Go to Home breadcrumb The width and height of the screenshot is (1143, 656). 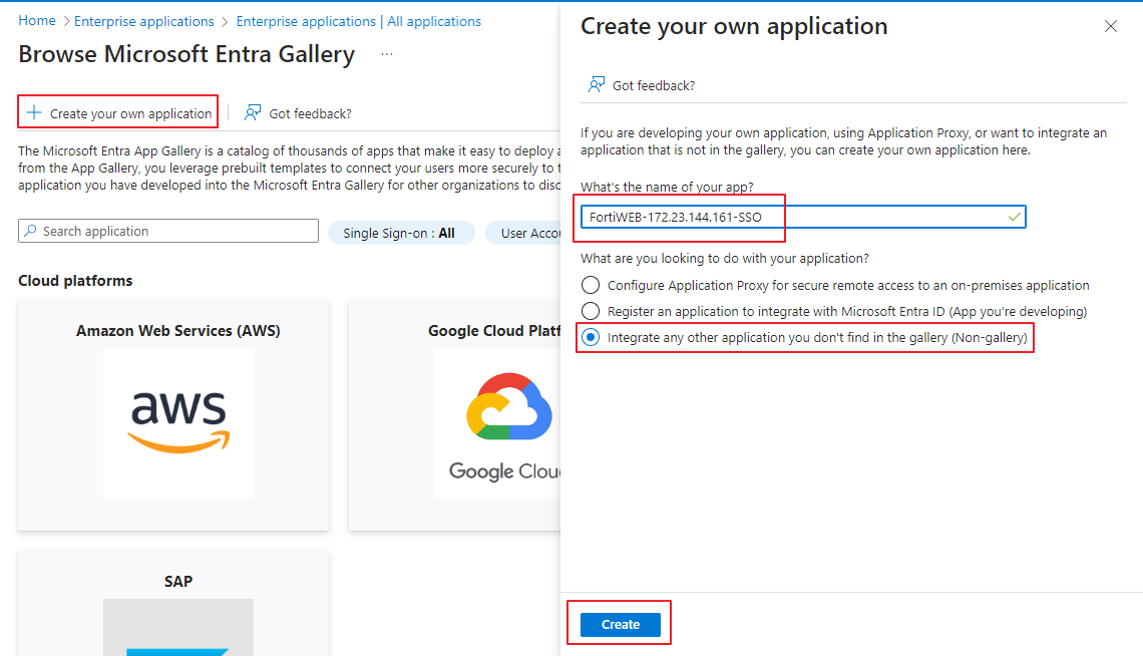[x=37, y=20]
